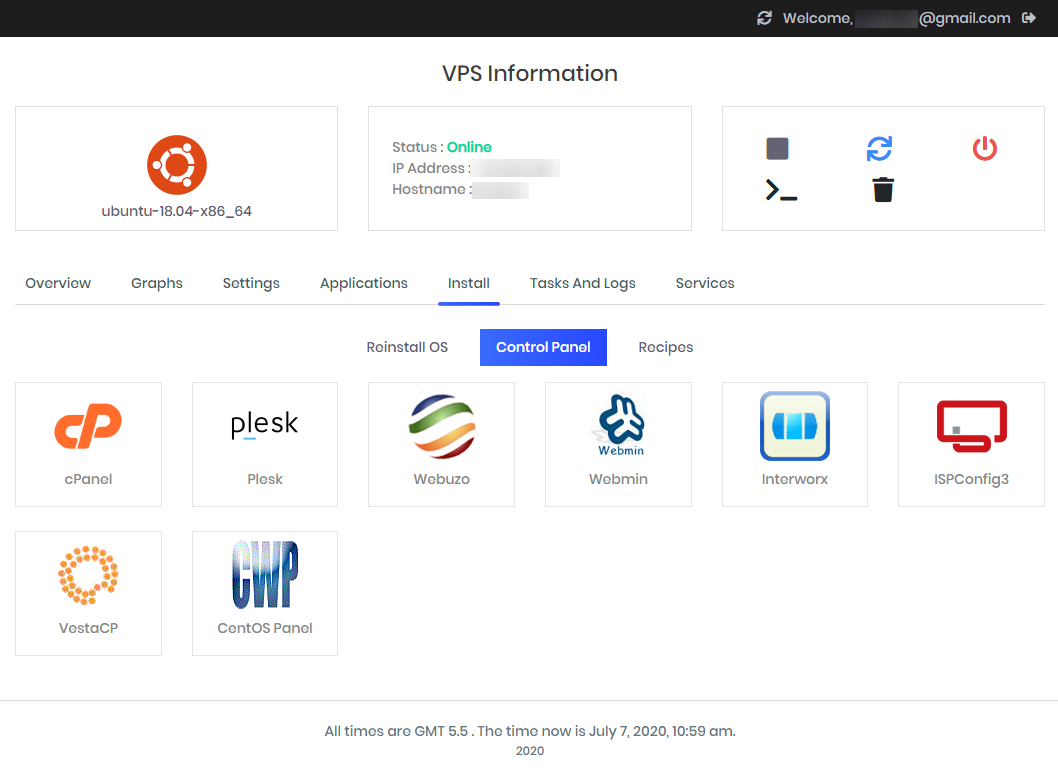Click the stop VPS square icon

(777, 148)
